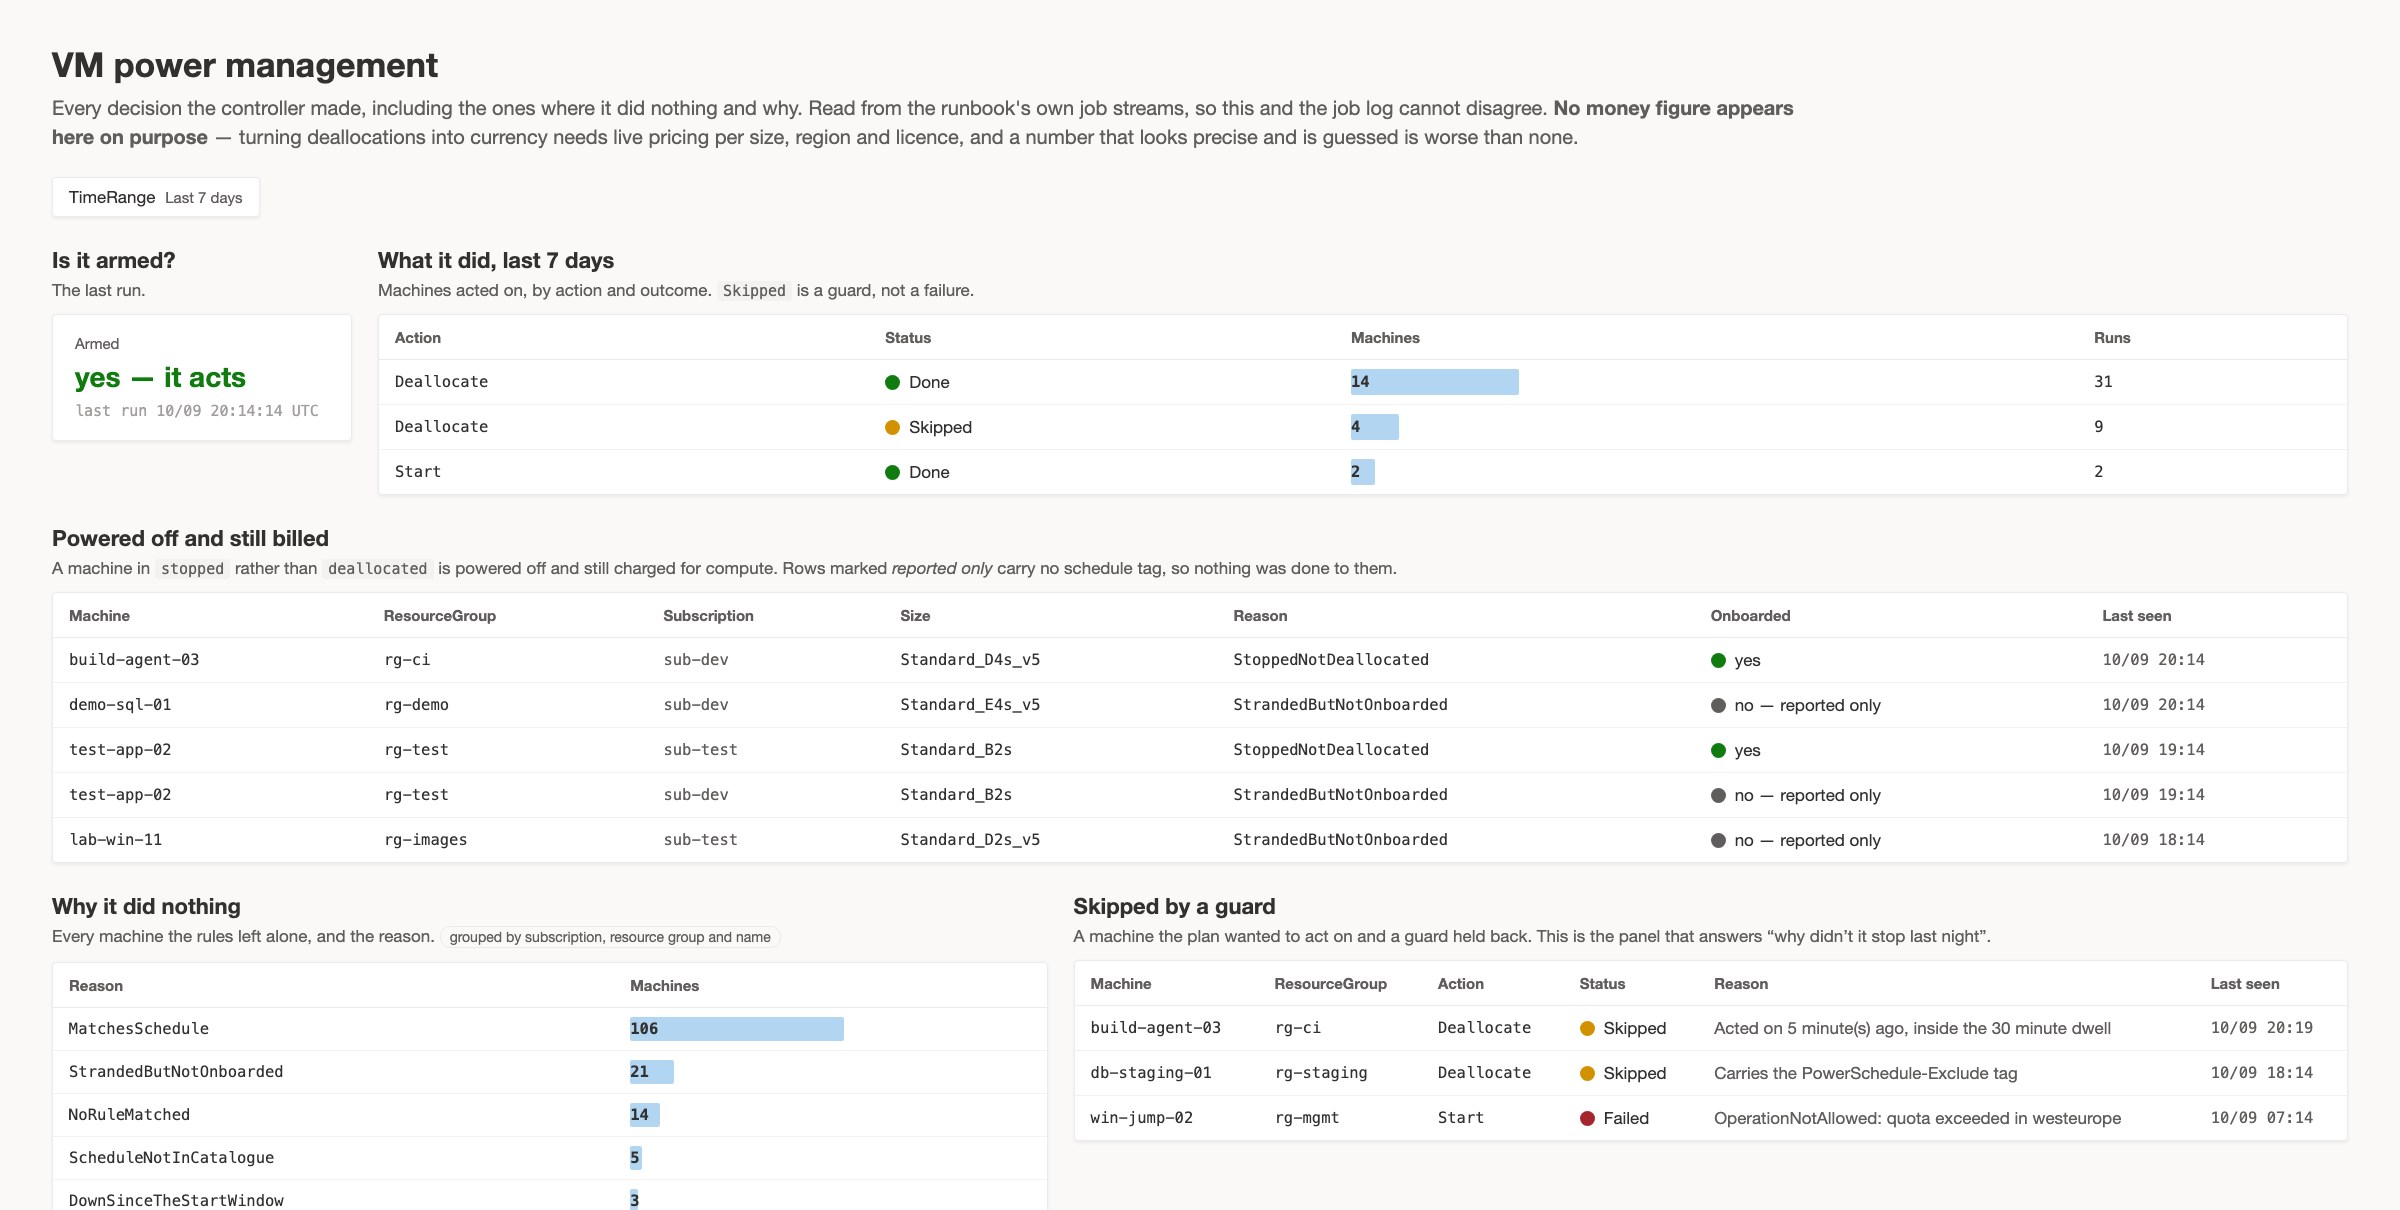Click the rg-demo resource group cell
Screen dimensions: 2400x1210
click(x=416, y=705)
